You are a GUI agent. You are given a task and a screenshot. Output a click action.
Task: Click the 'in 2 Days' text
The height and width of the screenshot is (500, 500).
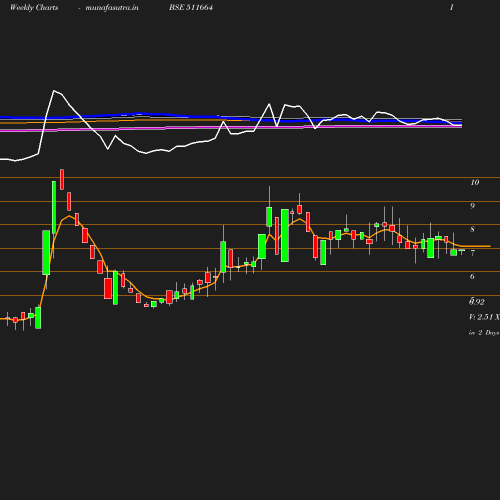[x=484, y=333]
